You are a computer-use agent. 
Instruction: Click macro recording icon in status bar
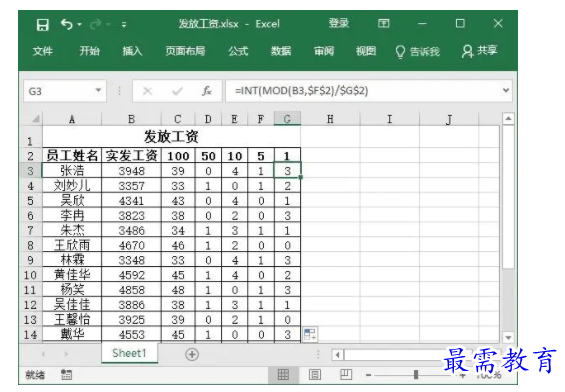(x=66, y=375)
